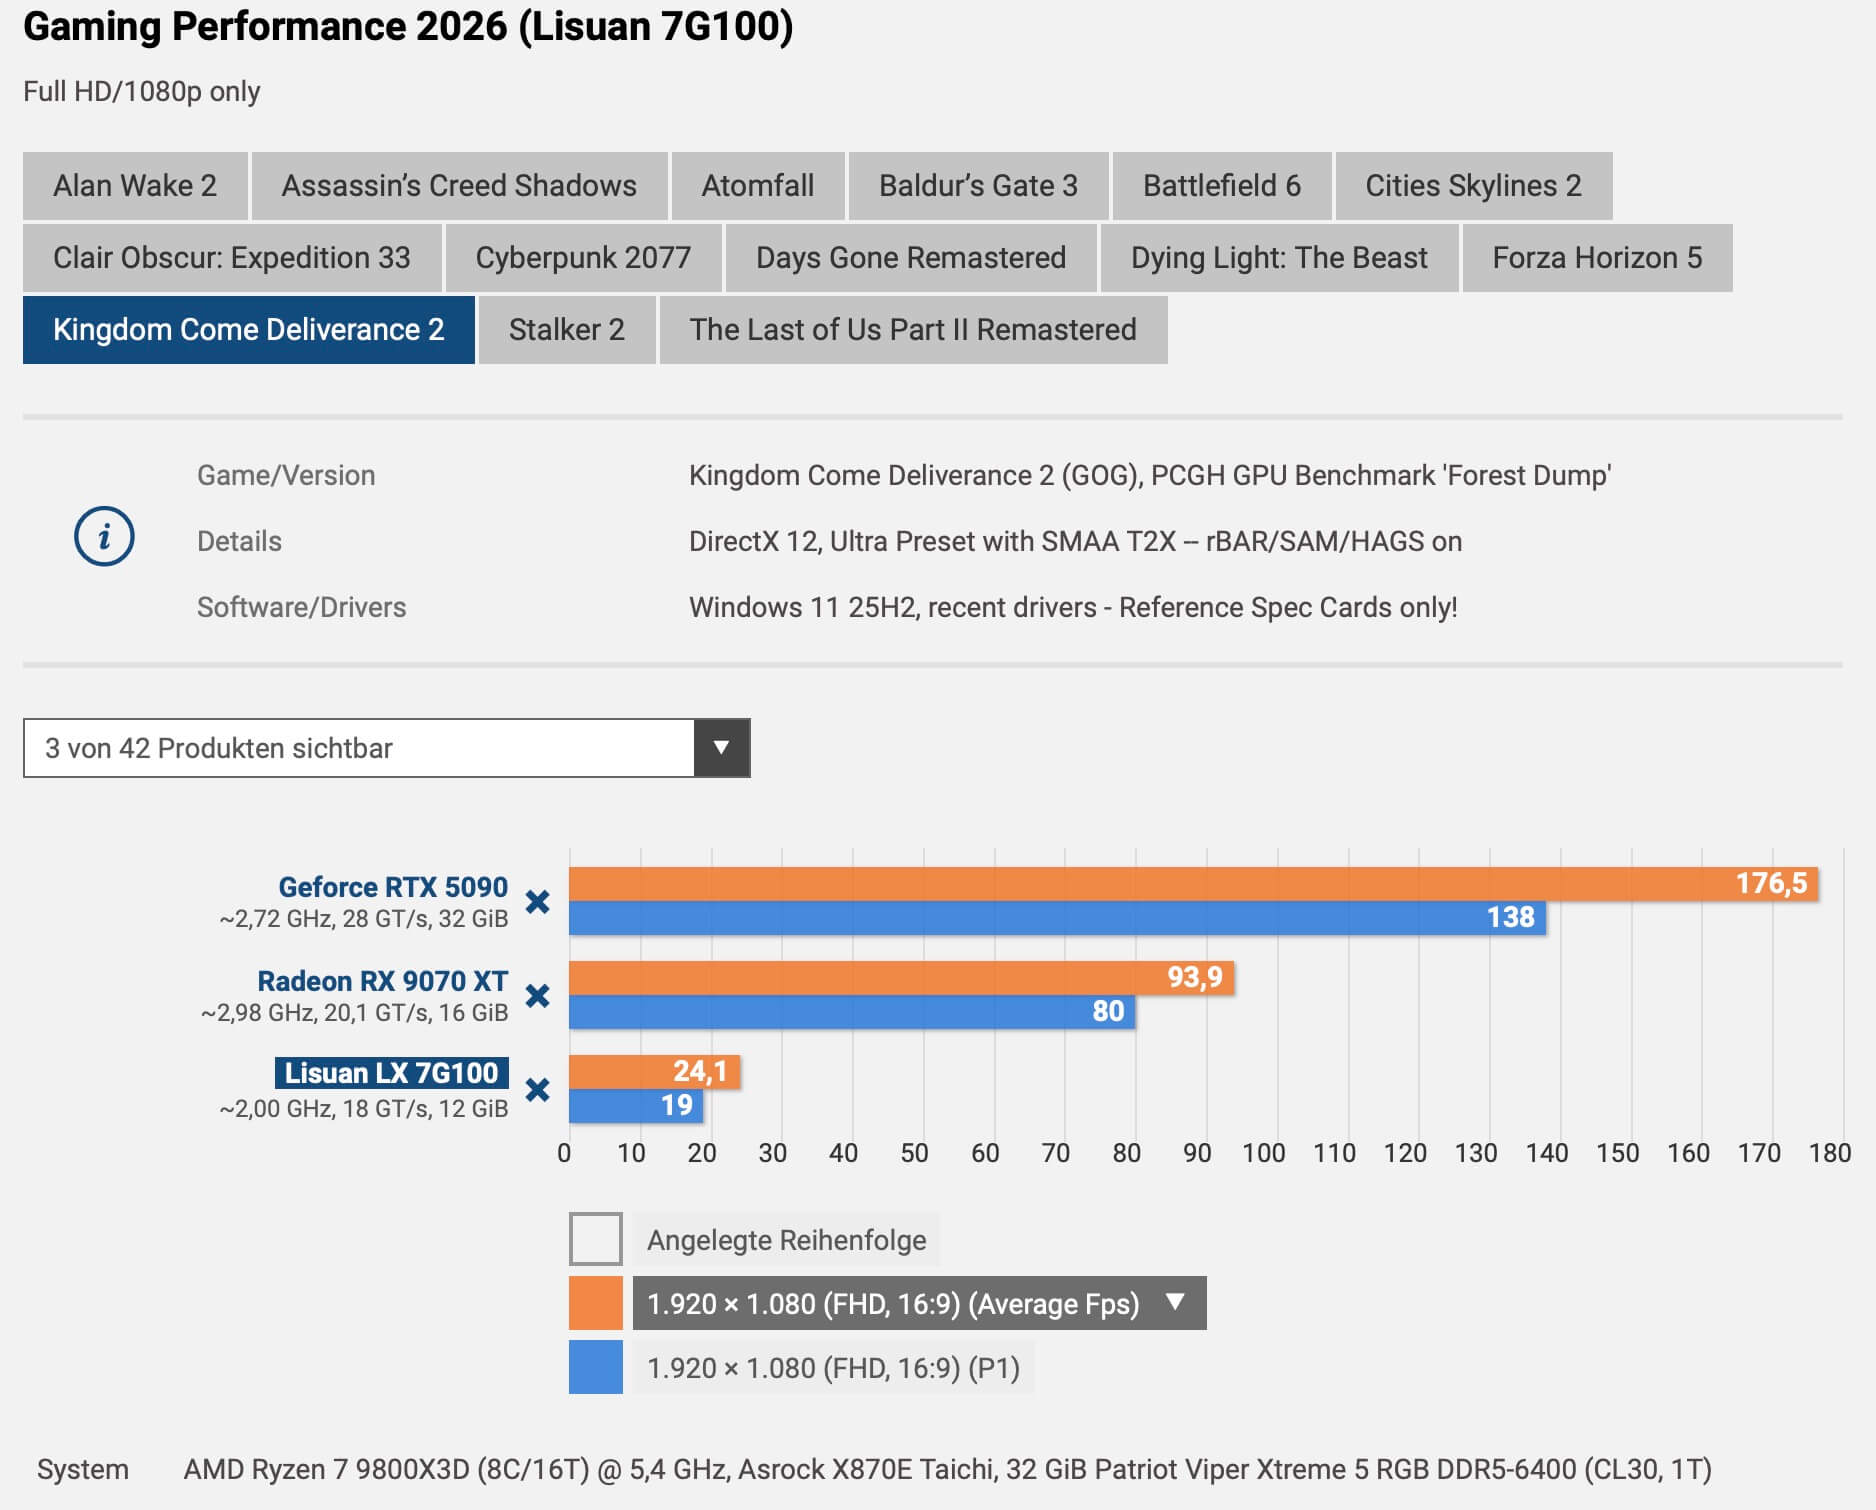1876x1510 pixels.
Task: Remove Geforce RTX 5090 with its X icon
Action: (x=538, y=902)
